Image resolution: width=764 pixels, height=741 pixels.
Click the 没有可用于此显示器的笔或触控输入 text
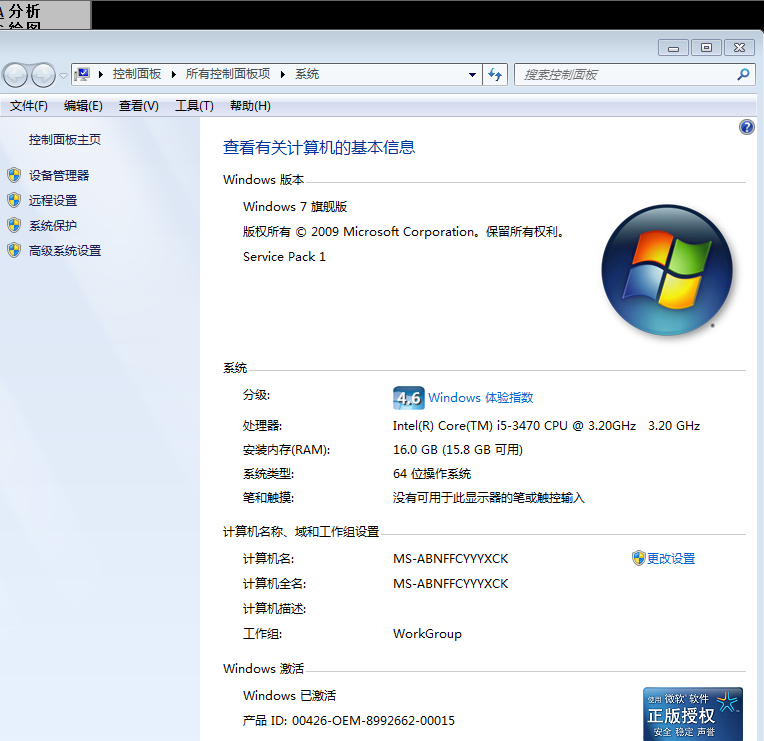pos(489,498)
